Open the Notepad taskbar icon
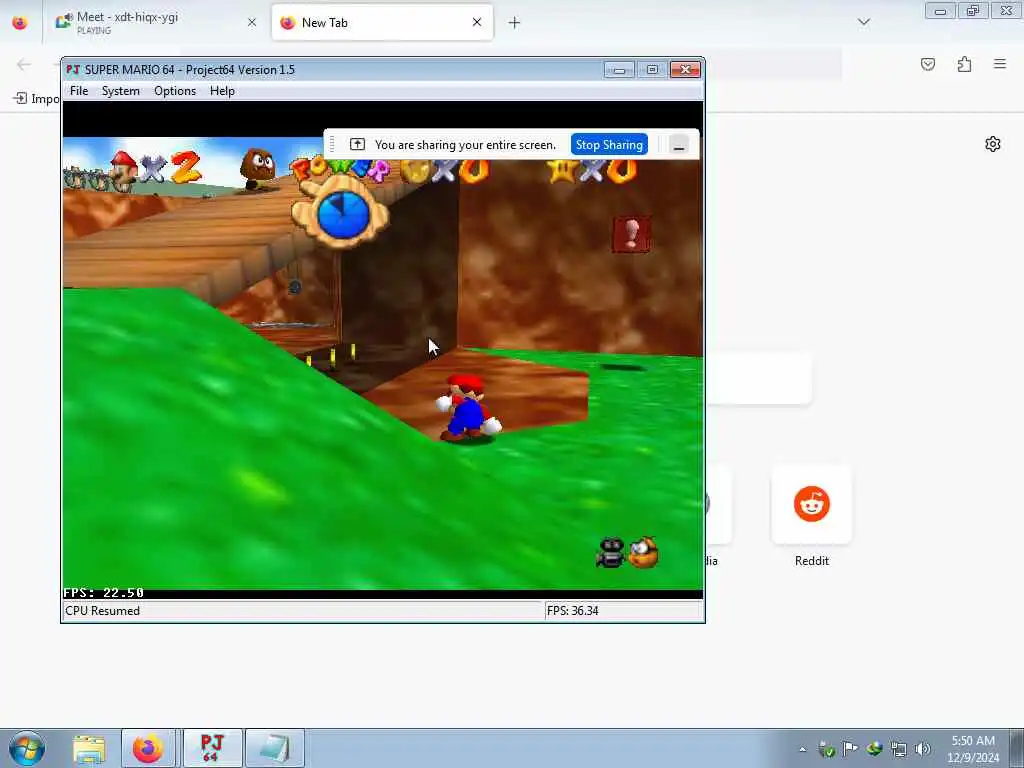1024x768 pixels. point(274,748)
